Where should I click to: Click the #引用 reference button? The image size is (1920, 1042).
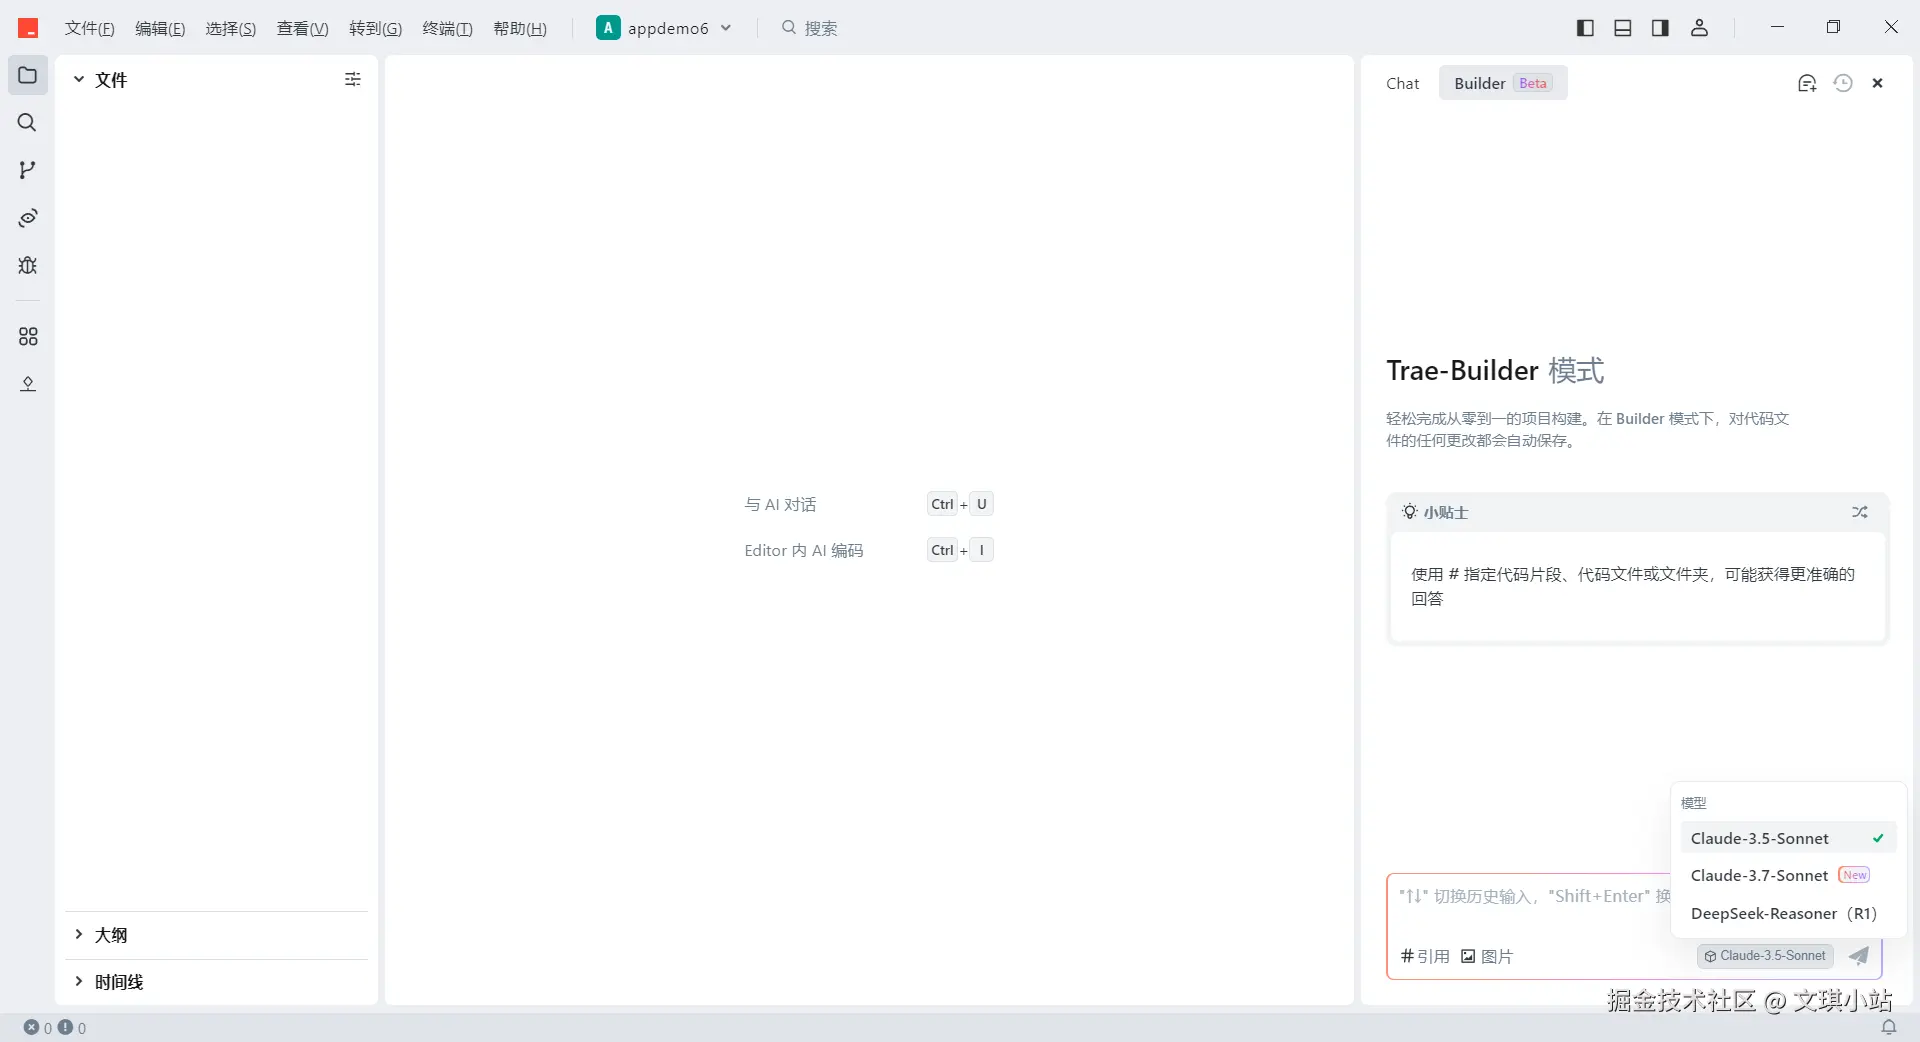1425,956
